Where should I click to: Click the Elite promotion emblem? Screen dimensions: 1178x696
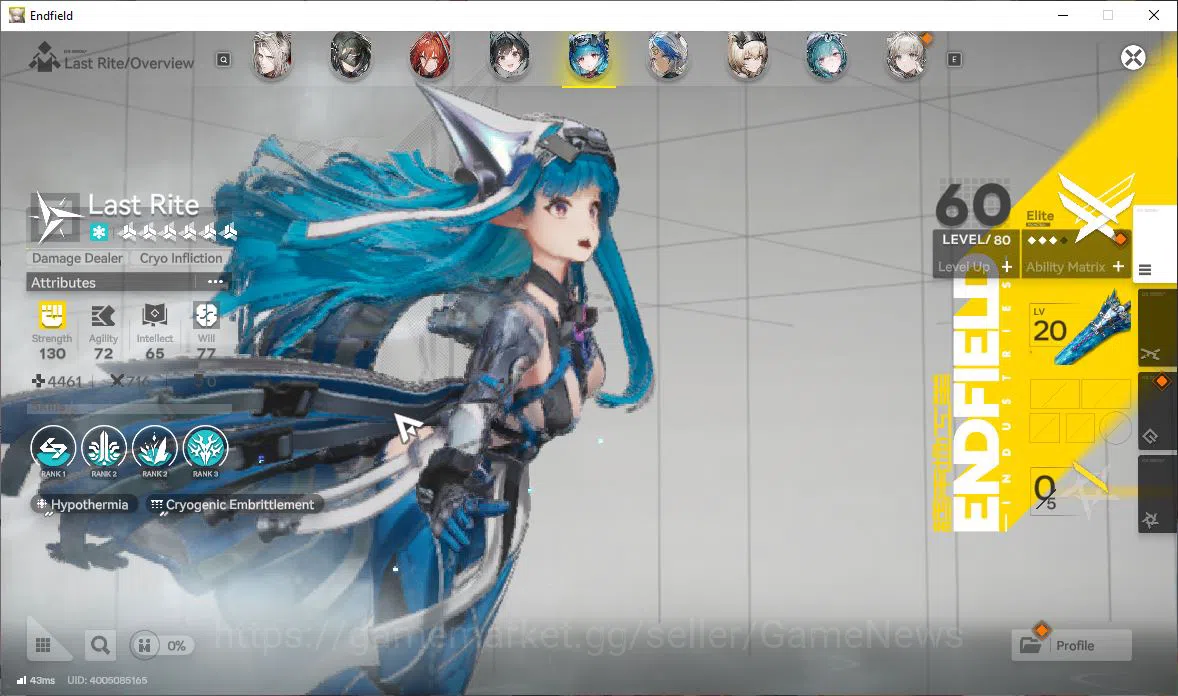[x=1095, y=207]
